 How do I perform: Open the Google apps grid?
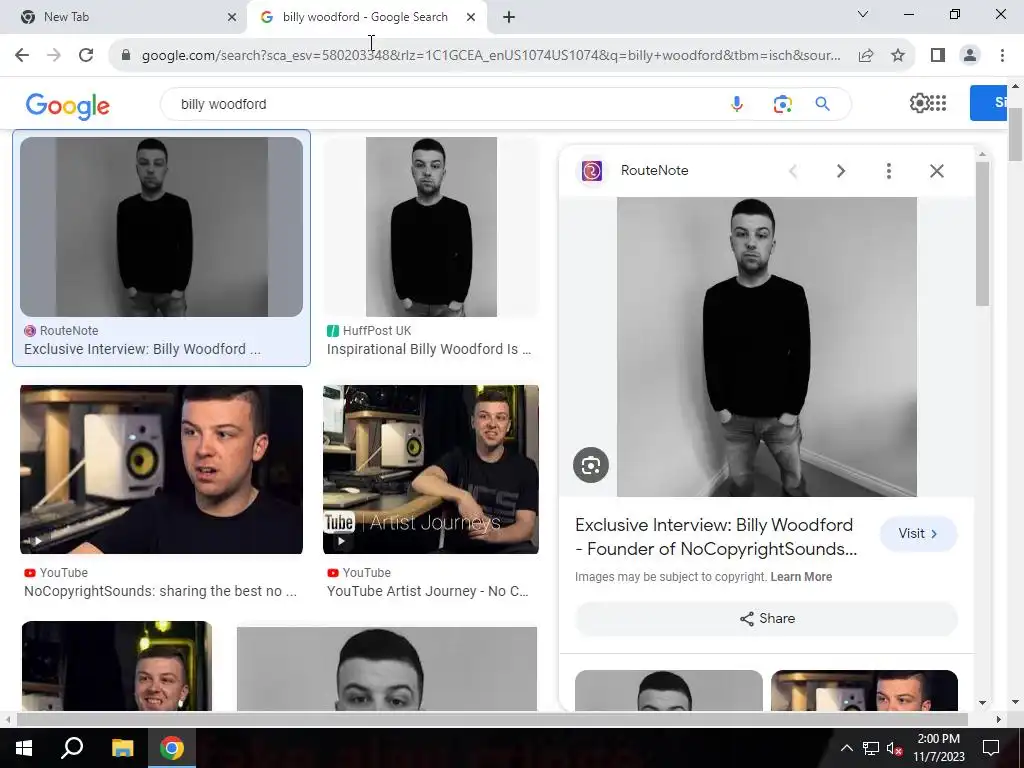pos(938,103)
